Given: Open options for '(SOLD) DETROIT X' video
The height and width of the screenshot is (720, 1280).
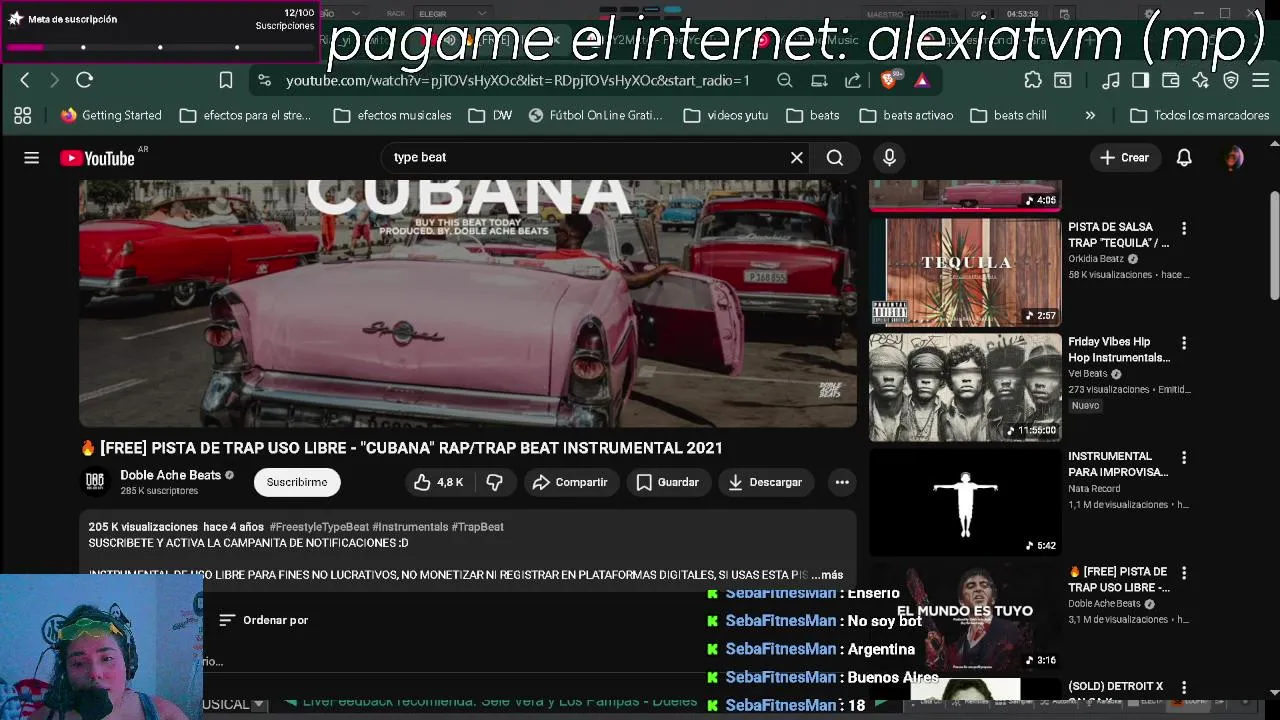Looking at the screenshot, I should tap(1184, 688).
